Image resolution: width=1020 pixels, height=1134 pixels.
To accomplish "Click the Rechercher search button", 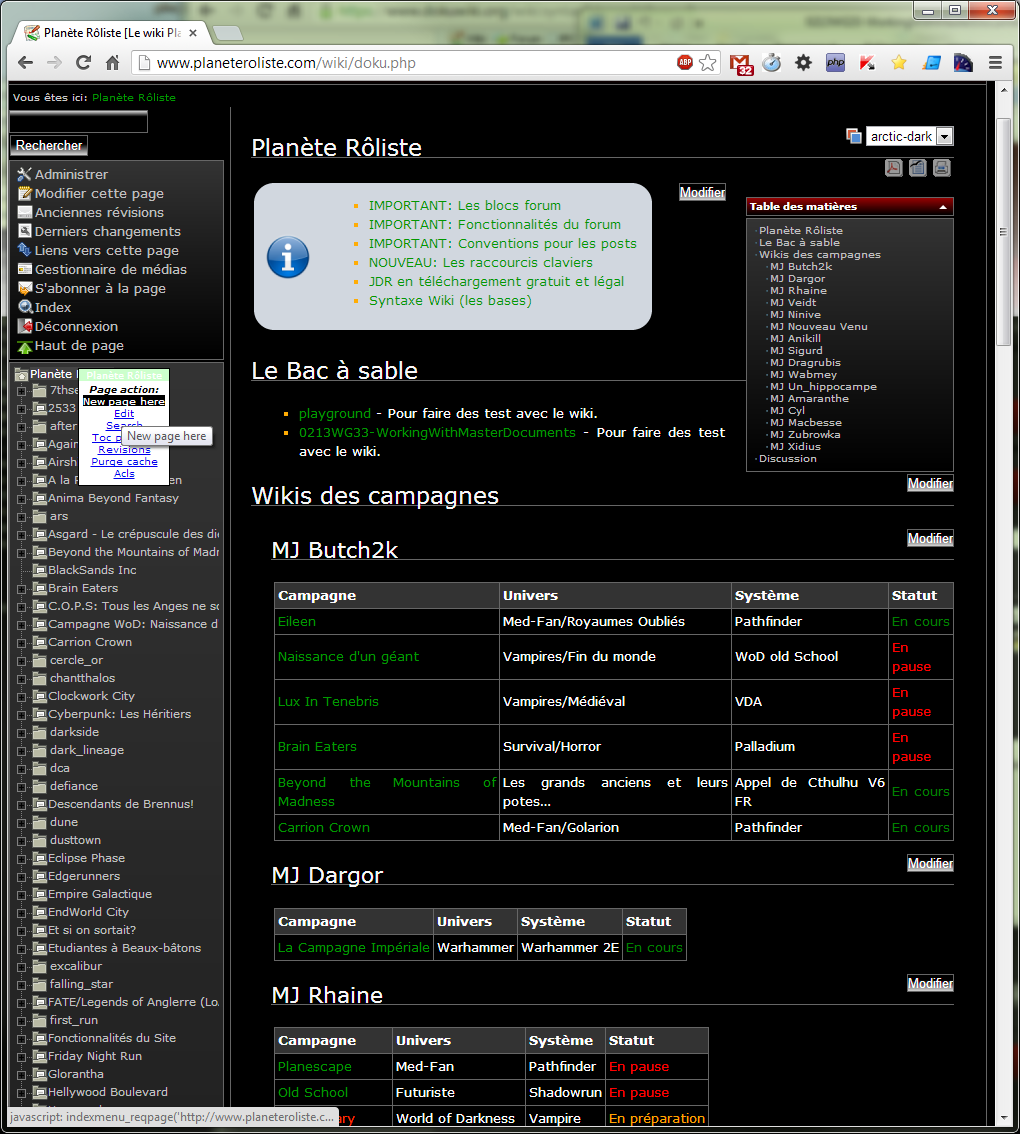I will click(49, 146).
